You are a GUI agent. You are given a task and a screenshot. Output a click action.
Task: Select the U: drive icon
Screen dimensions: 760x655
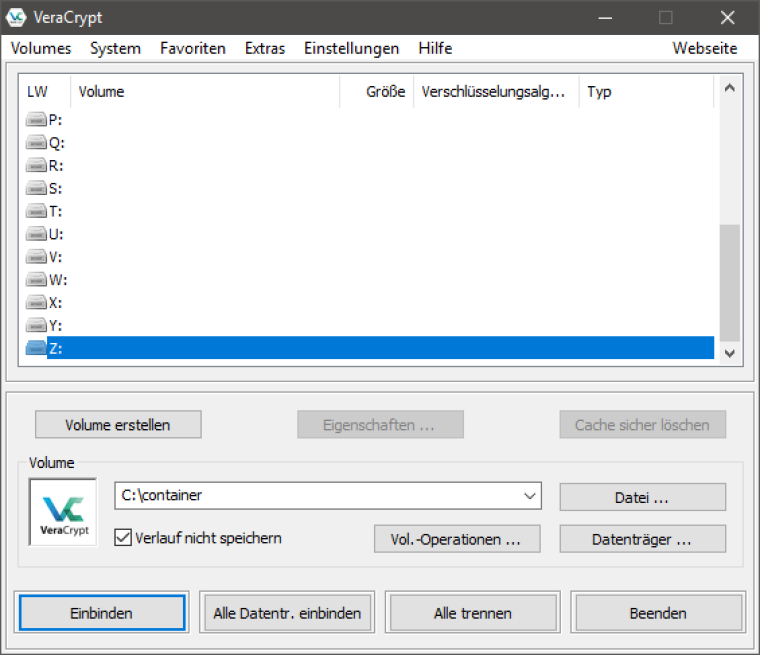click(36, 234)
